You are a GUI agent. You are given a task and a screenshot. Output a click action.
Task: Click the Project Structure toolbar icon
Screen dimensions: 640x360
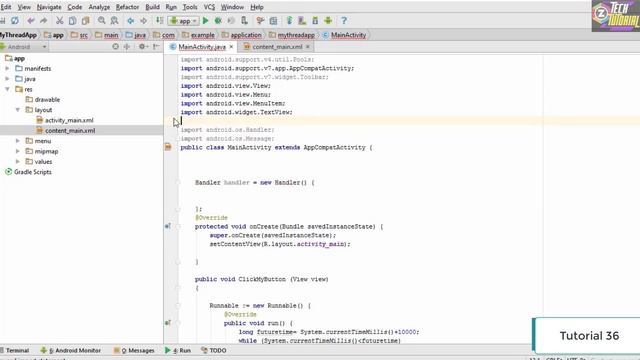tap(273, 20)
